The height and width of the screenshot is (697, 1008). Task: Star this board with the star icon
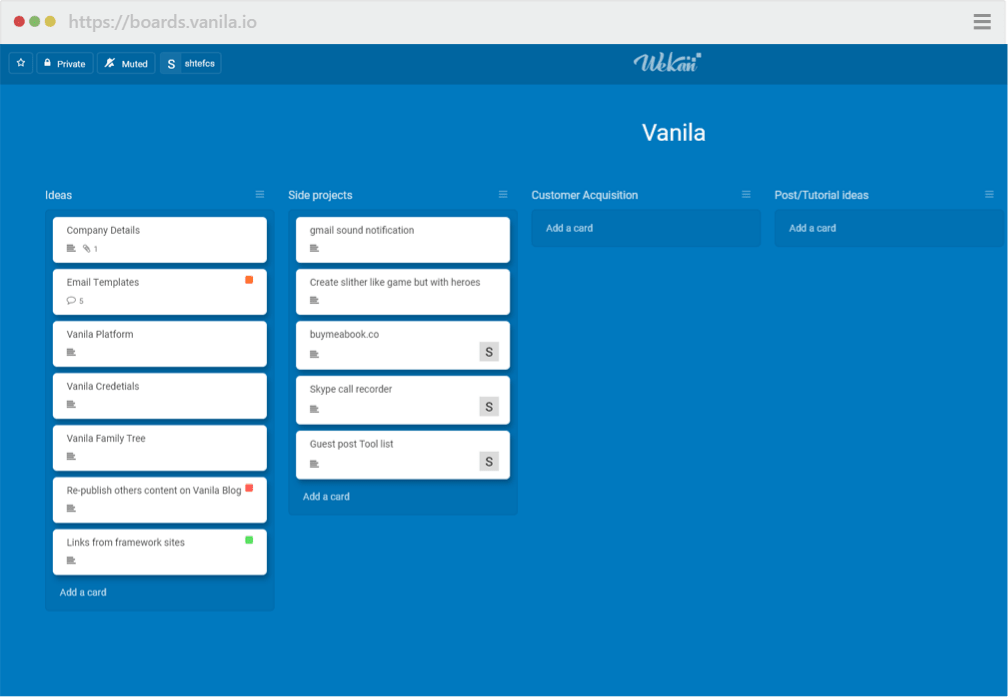point(21,63)
